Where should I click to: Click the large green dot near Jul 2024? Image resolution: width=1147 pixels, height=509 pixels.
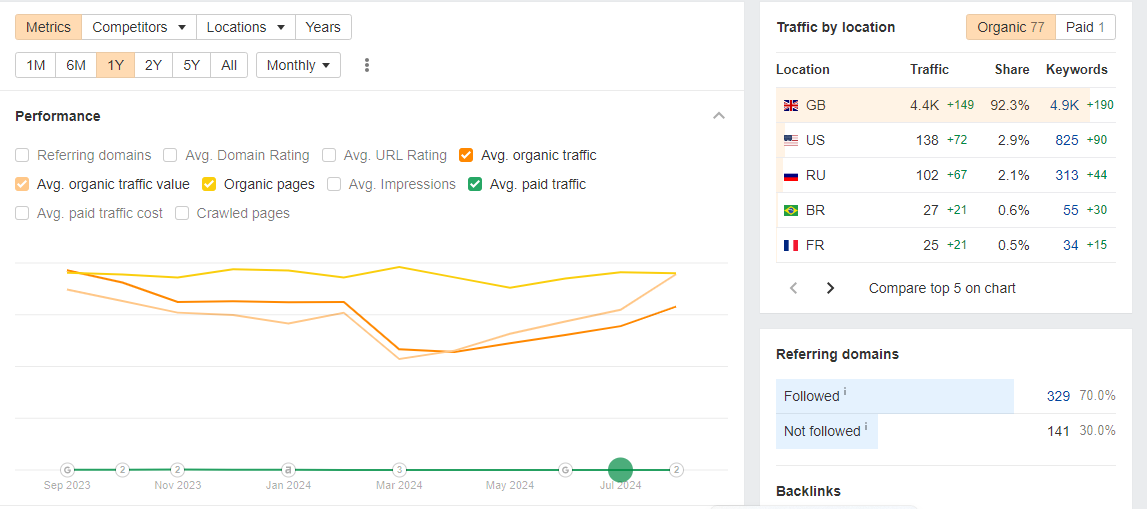click(620, 469)
